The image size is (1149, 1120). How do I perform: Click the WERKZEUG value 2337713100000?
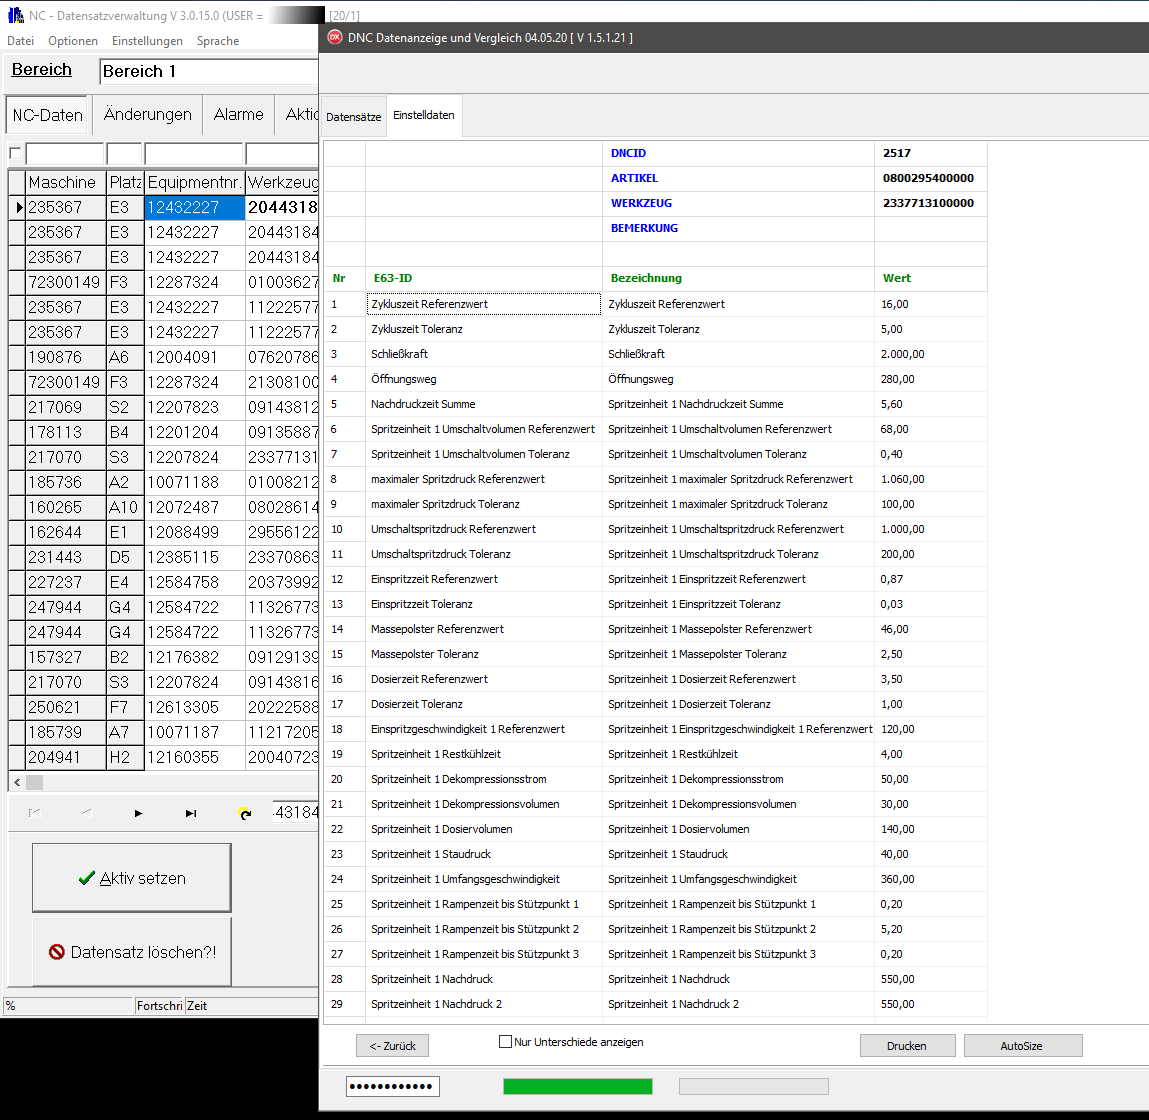point(931,203)
